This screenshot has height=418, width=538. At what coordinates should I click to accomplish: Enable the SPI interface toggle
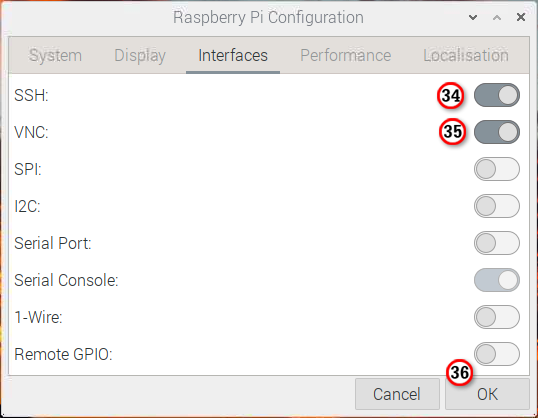click(x=496, y=169)
